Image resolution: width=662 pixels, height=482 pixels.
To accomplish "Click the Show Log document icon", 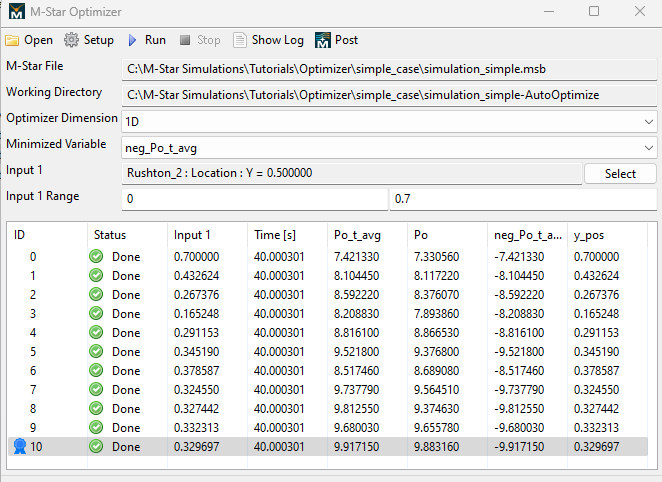I will point(239,40).
